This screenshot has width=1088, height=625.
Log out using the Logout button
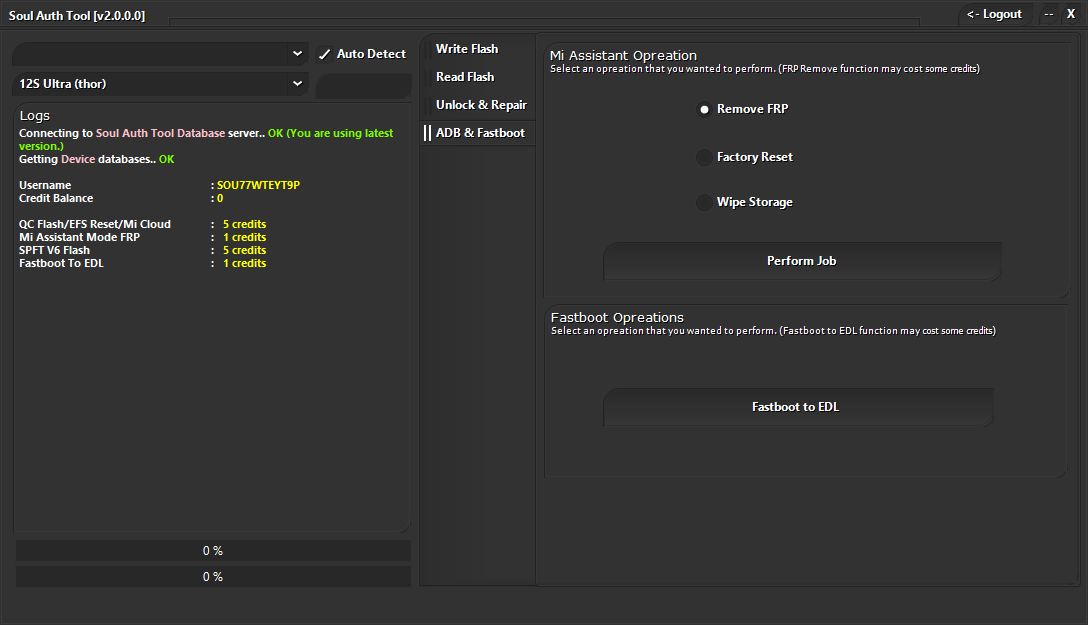point(994,14)
